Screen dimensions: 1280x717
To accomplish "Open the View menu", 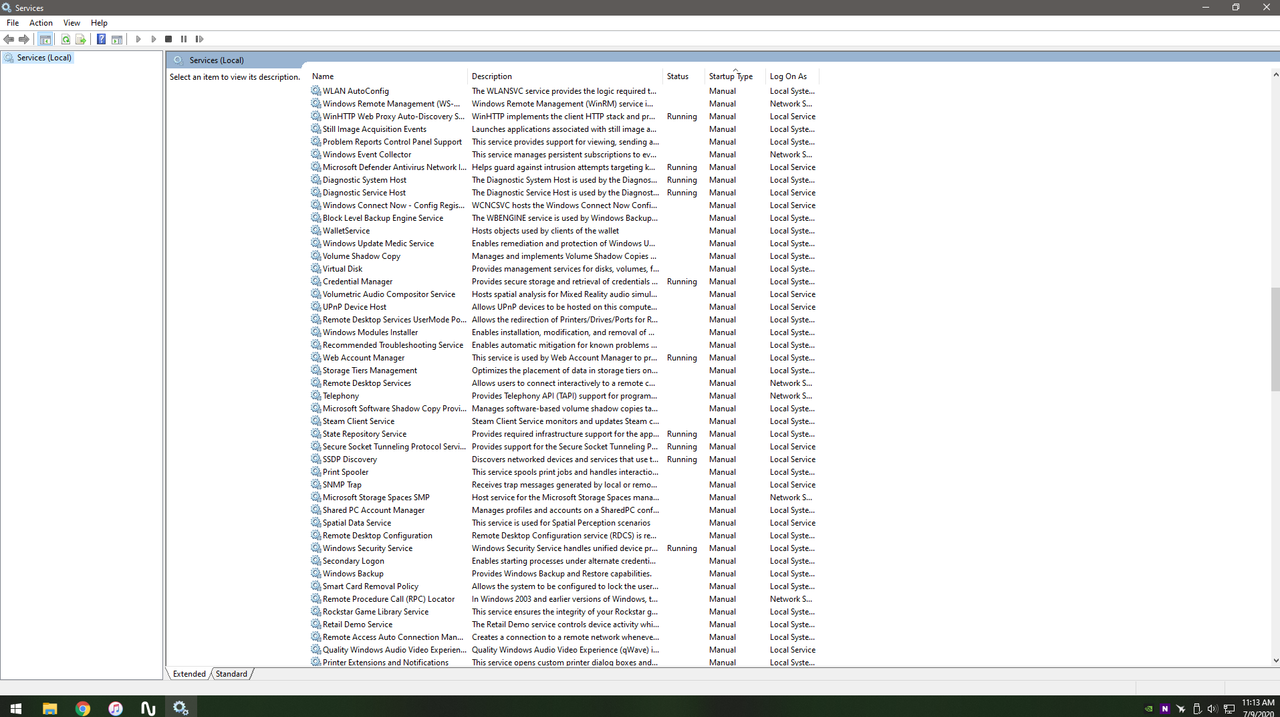I will pos(72,22).
